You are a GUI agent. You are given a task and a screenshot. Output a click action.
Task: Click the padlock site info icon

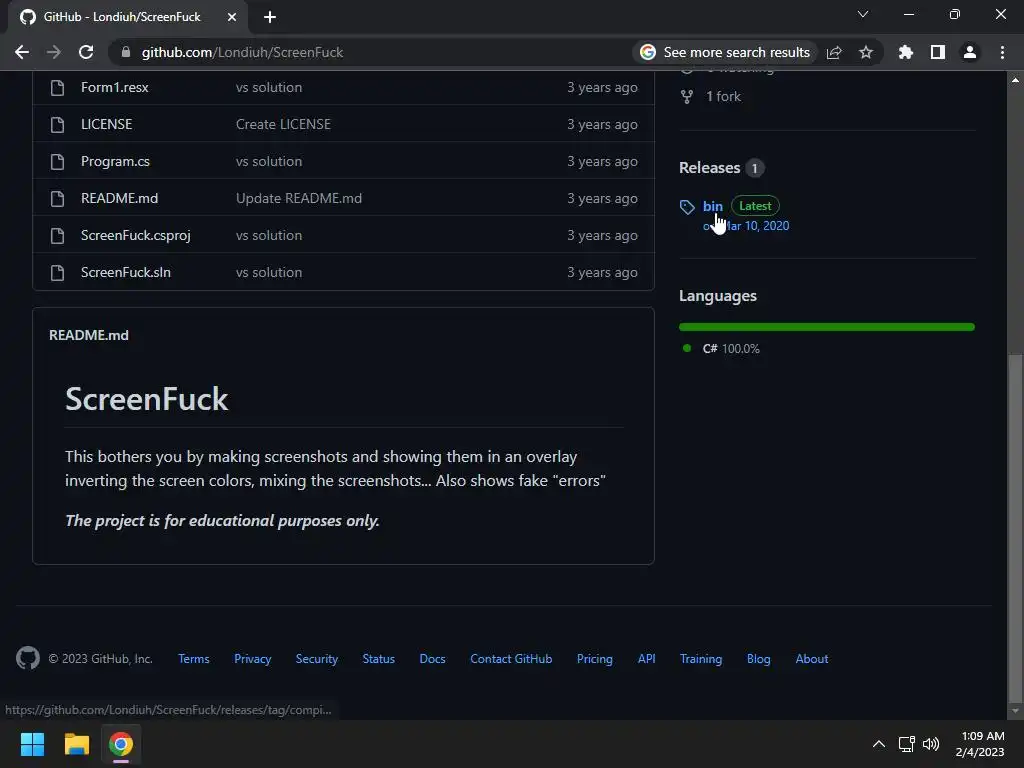pos(126,52)
